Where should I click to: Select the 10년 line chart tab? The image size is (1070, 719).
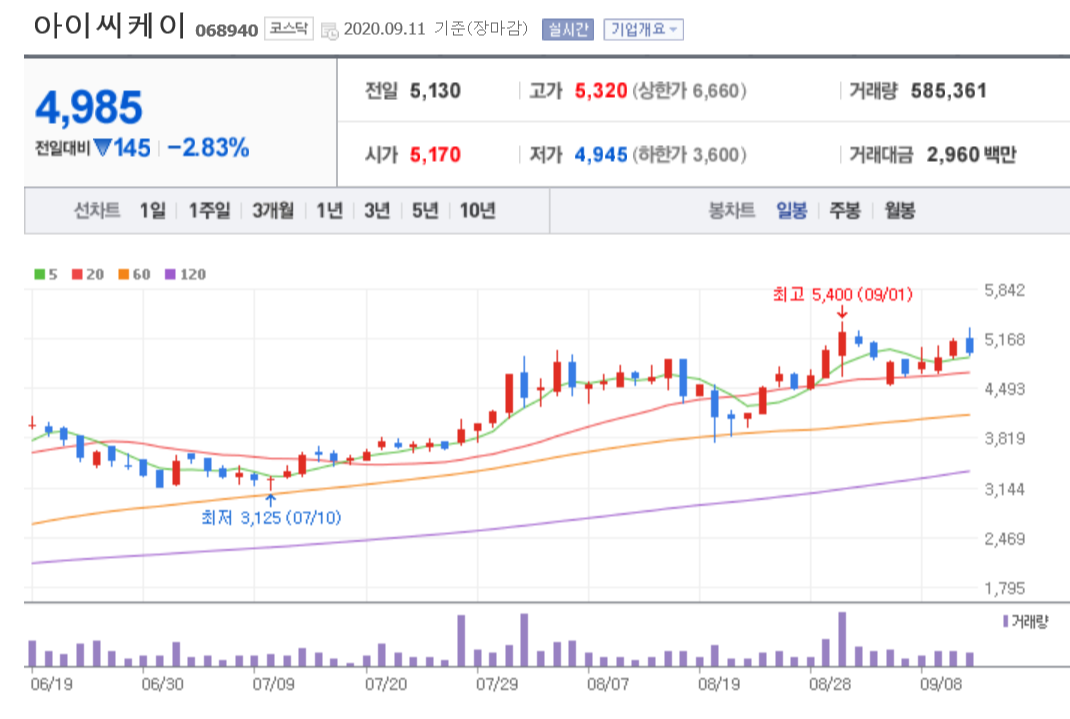tap(478, 210)
